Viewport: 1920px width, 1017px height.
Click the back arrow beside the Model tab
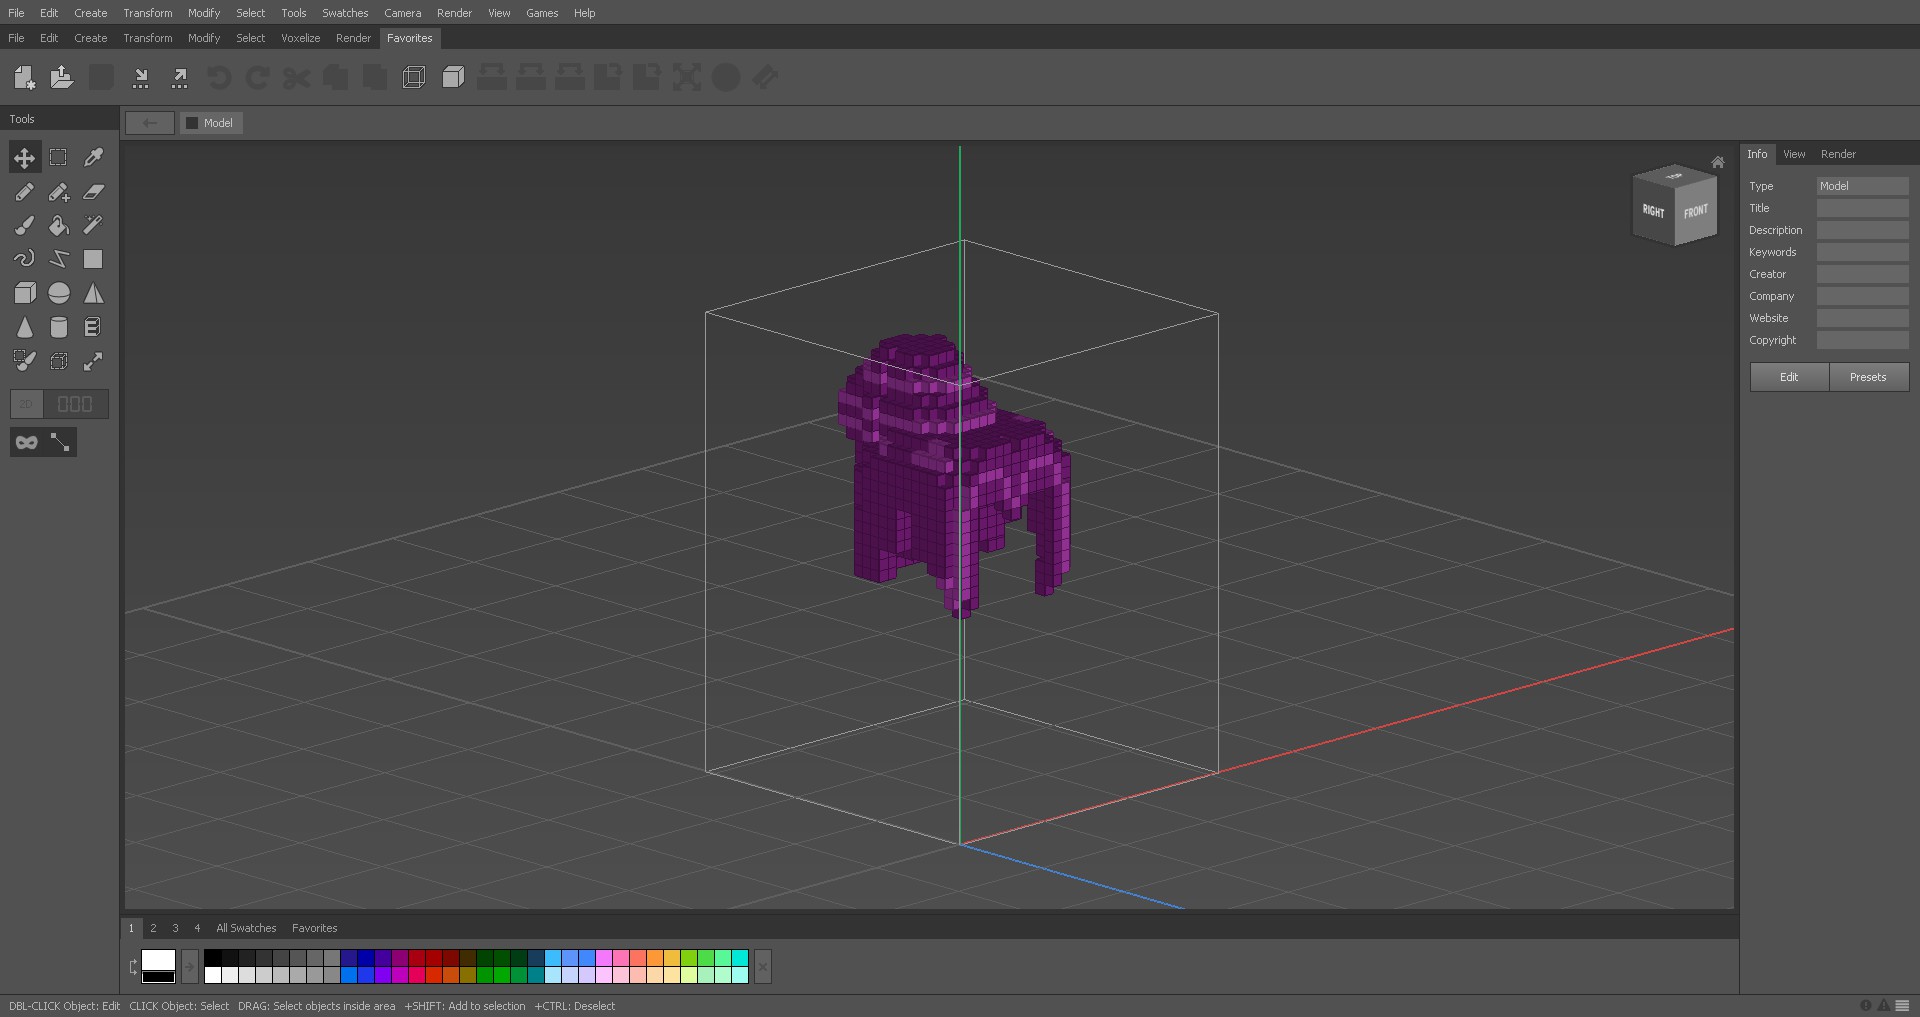click(x=150, y=123)
